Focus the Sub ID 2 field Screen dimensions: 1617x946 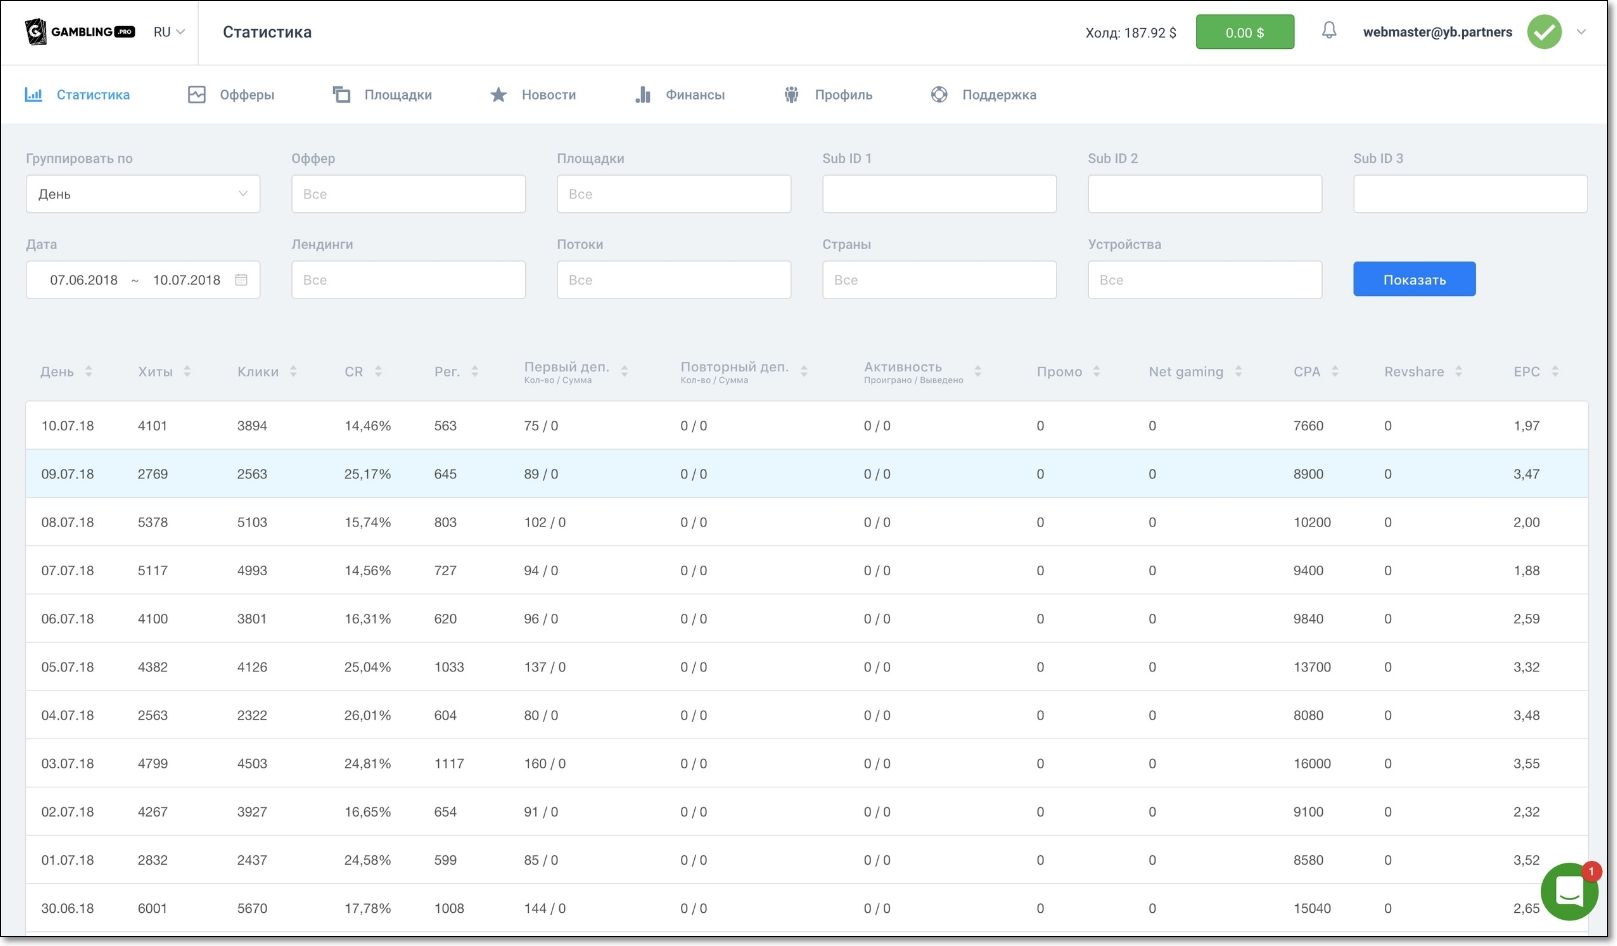pyautogui.click(x=1205, y=194)
